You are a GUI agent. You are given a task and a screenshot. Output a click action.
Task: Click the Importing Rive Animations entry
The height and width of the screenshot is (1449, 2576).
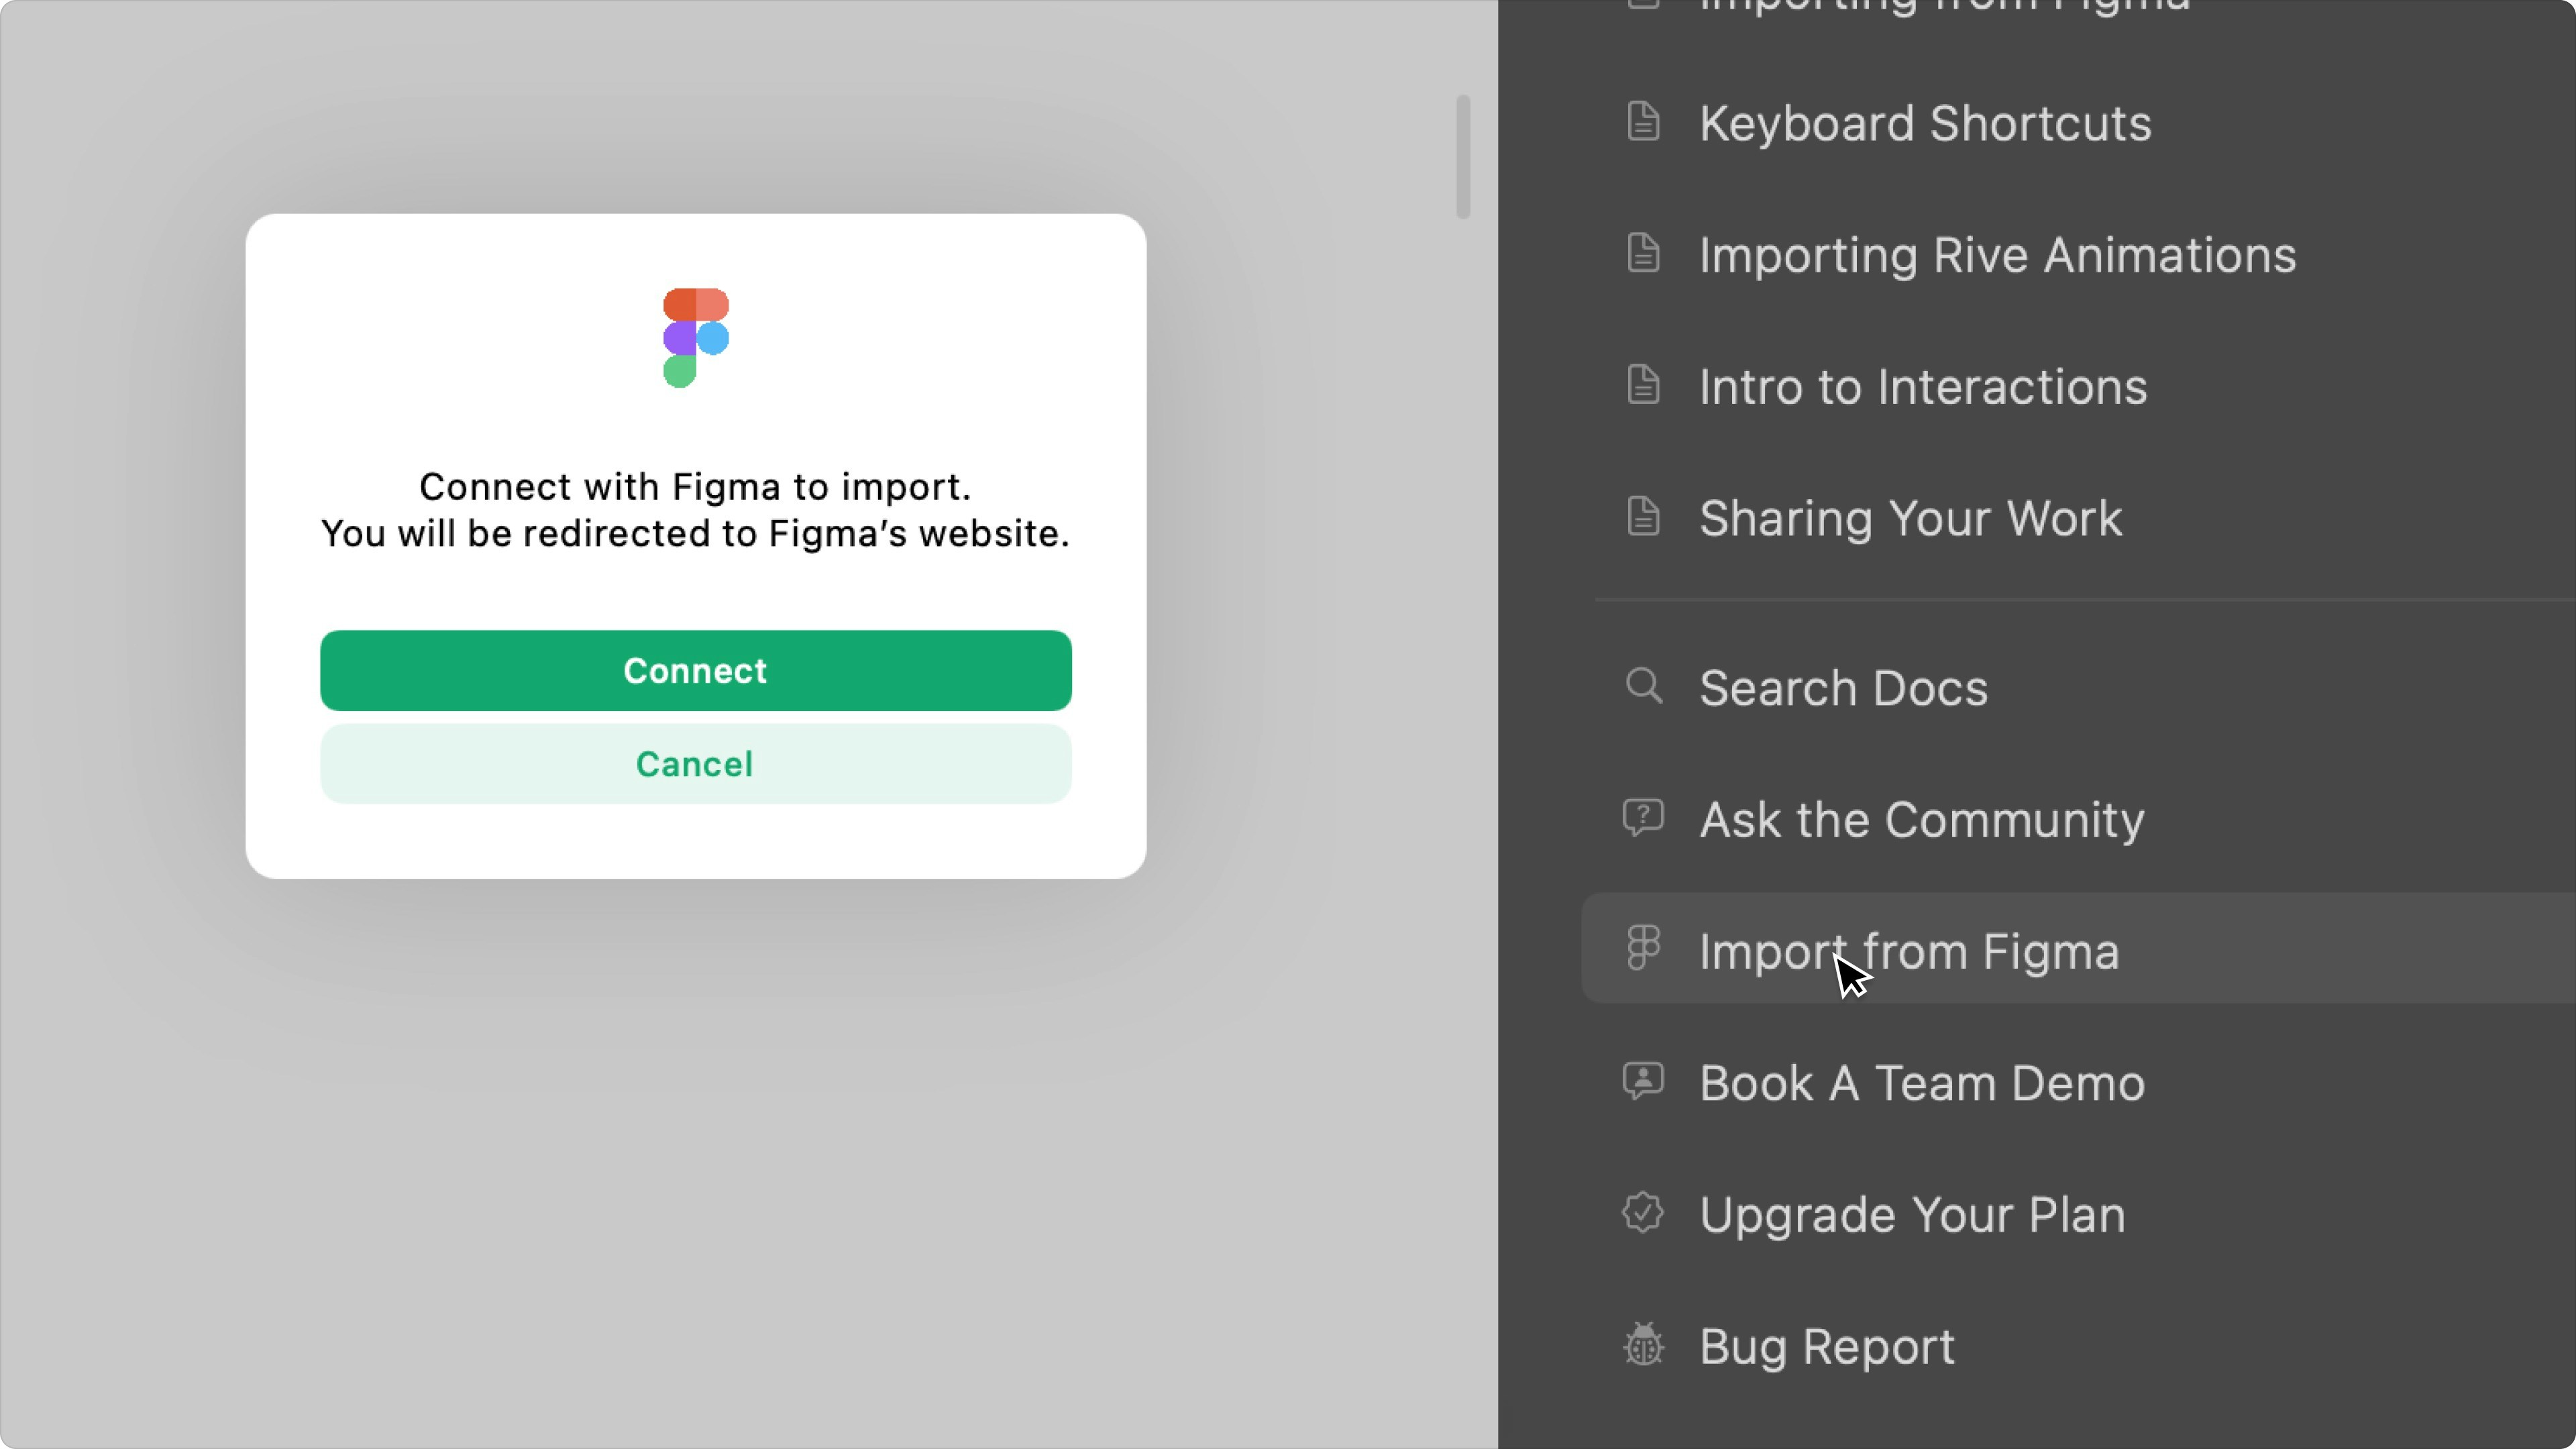point(1997,255)
